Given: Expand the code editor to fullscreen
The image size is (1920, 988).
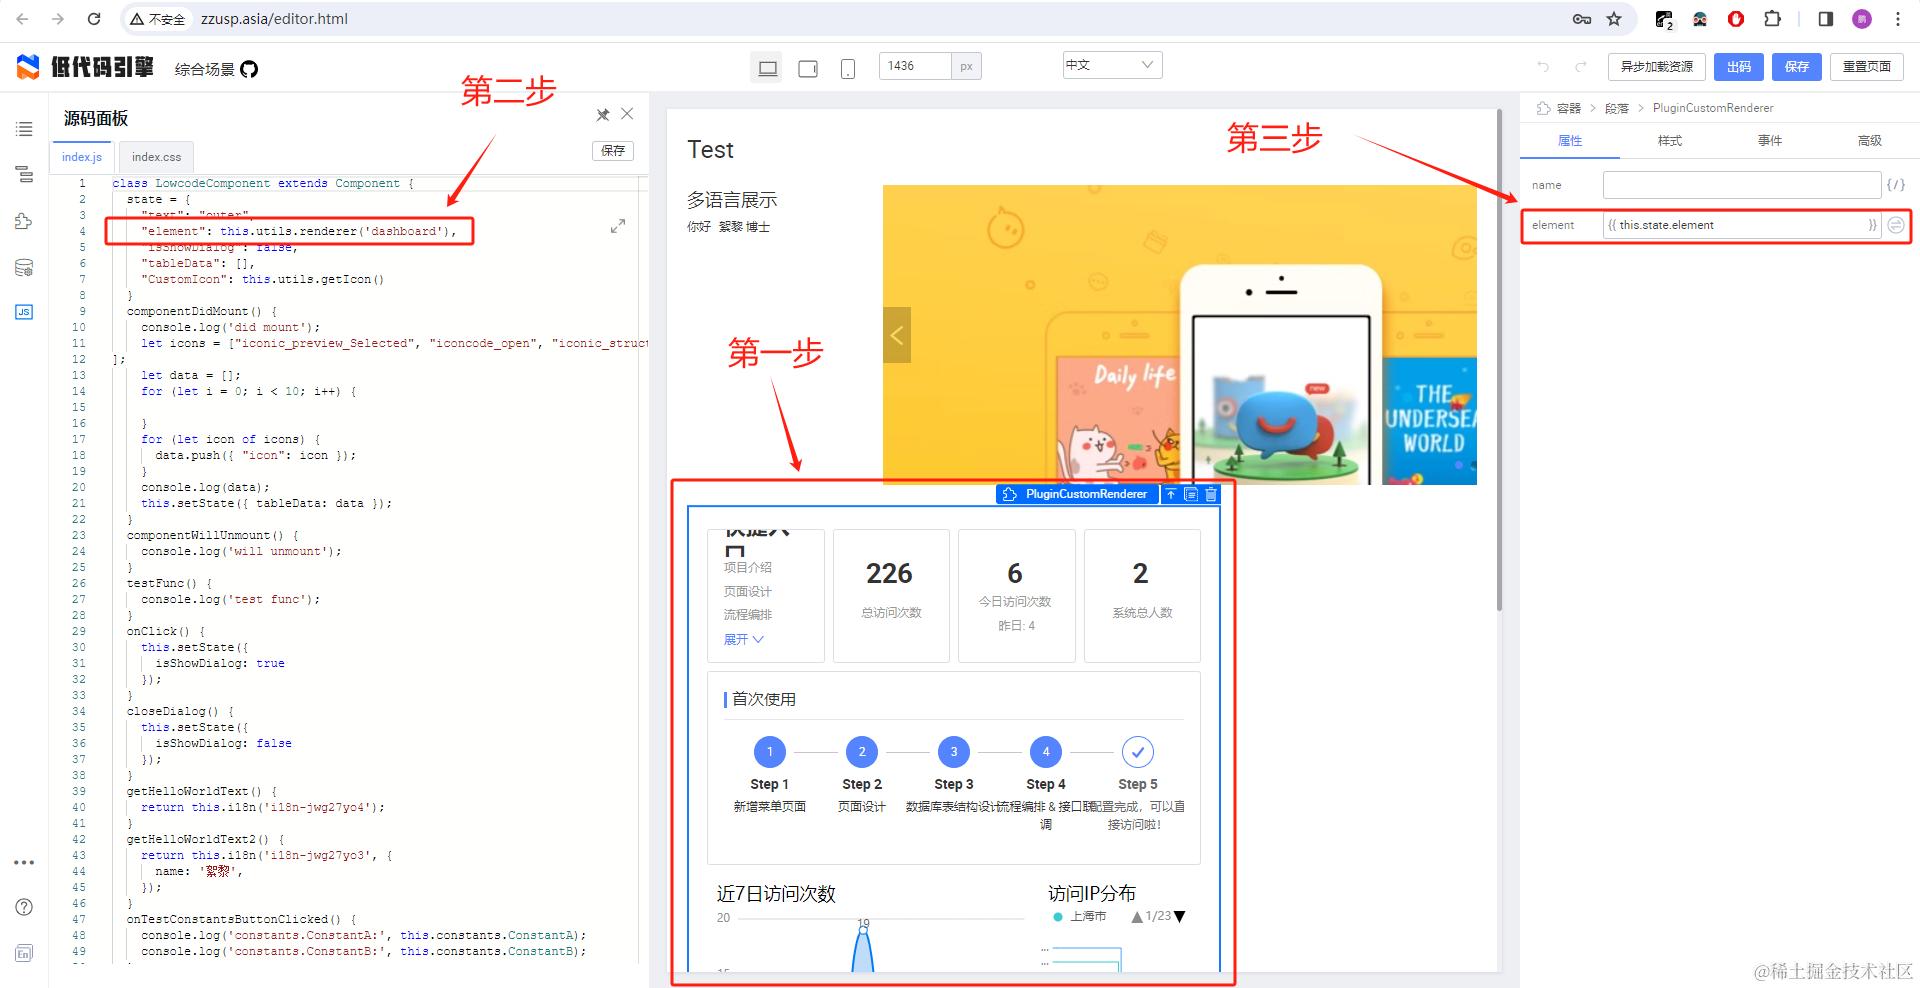Looking at the screenshot, I should pyautogui.click(x=618, y=226).
